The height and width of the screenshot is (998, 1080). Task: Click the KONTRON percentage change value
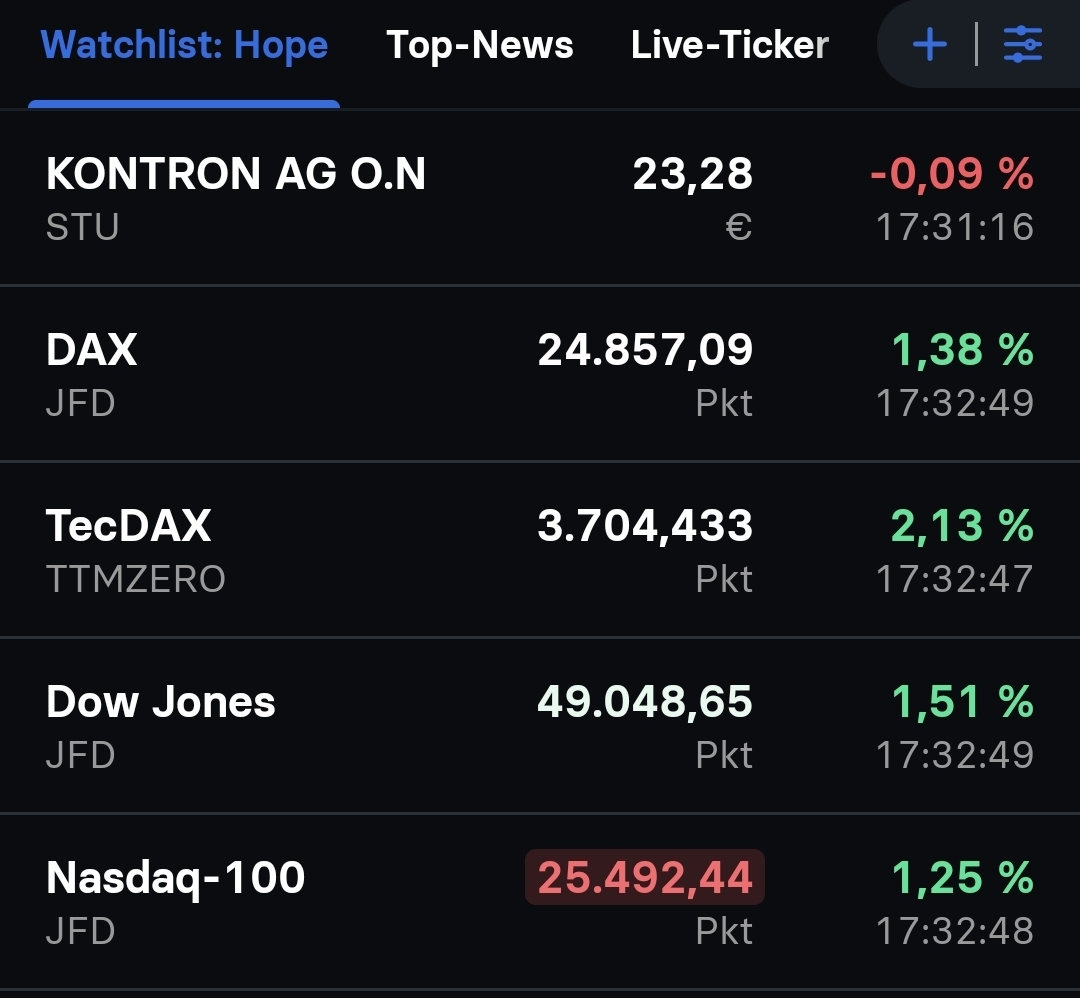(x=952, y=174)
